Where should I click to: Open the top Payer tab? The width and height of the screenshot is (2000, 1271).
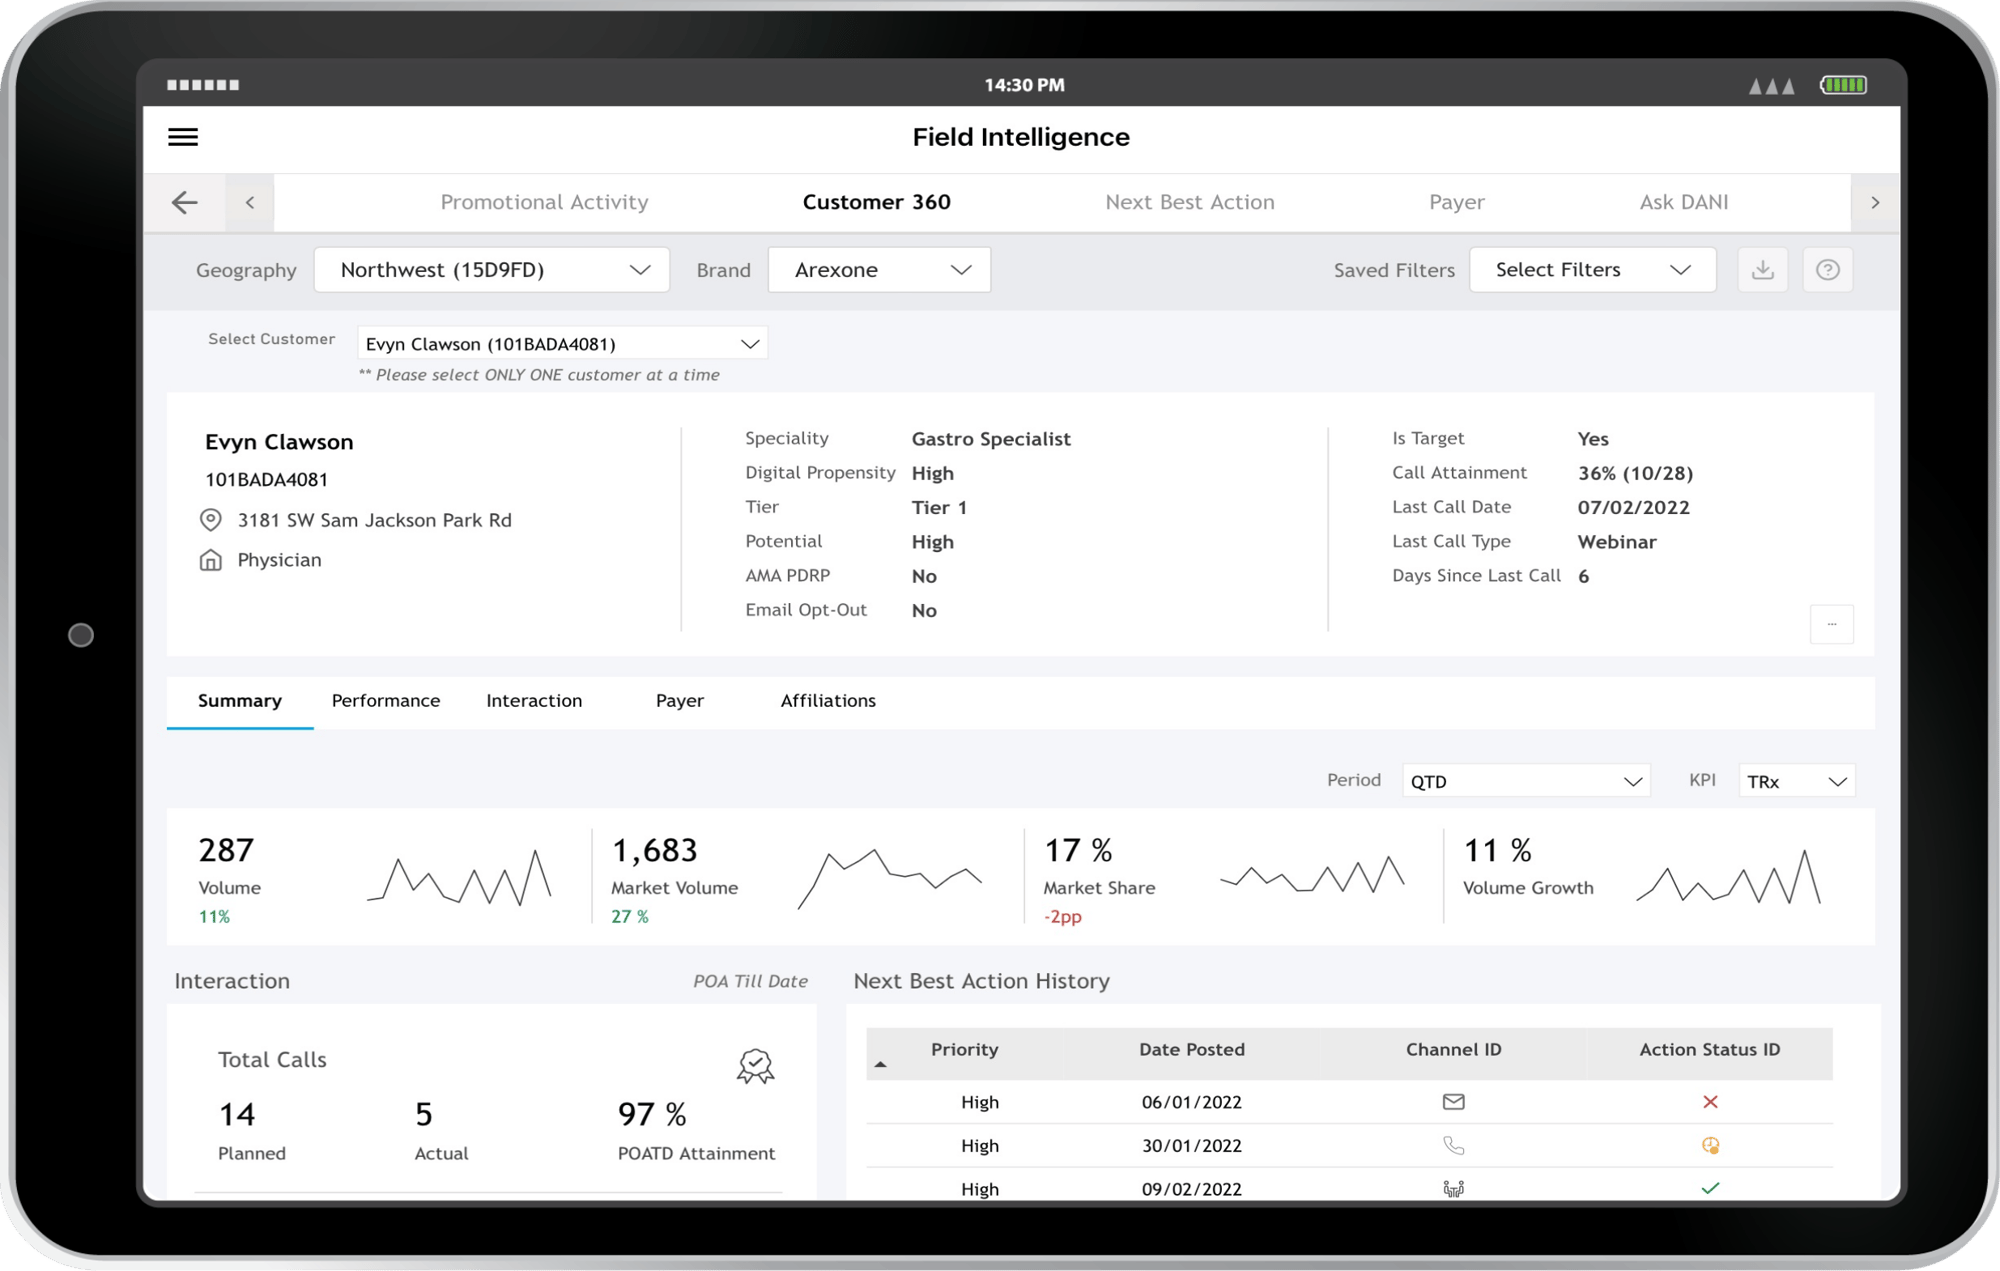(1457, 202)
